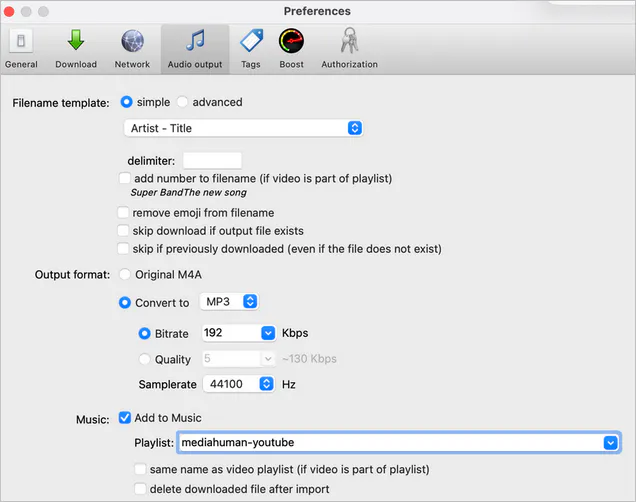Close the Preferences window with red button
The width and height of the screenshot is (636, 502).
[x=9, y=12]
